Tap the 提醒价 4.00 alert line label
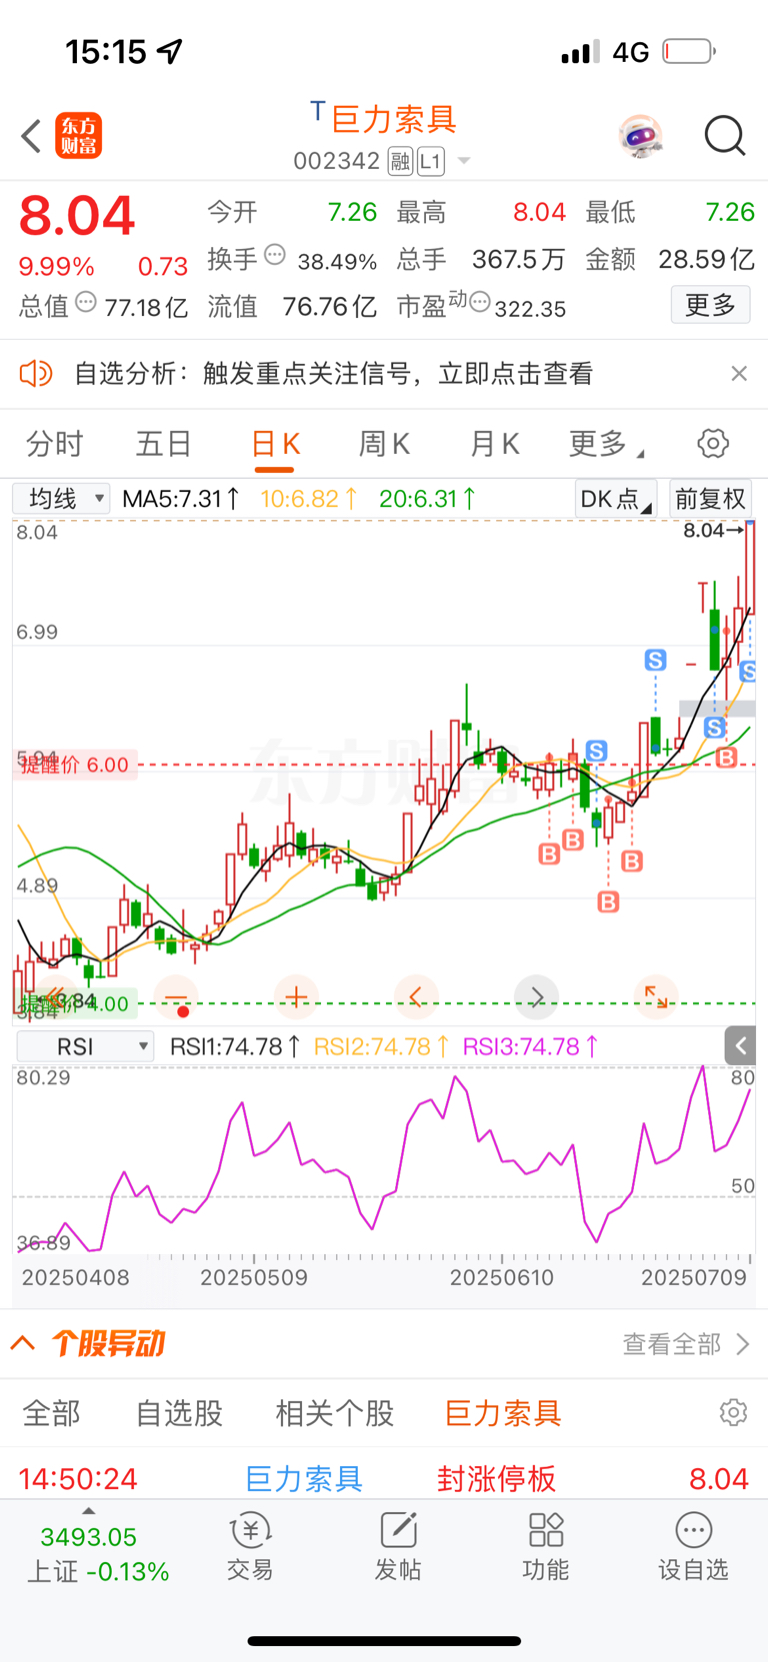Image resolution: width=768 pixels, height=1663 pixels. 75,1003
